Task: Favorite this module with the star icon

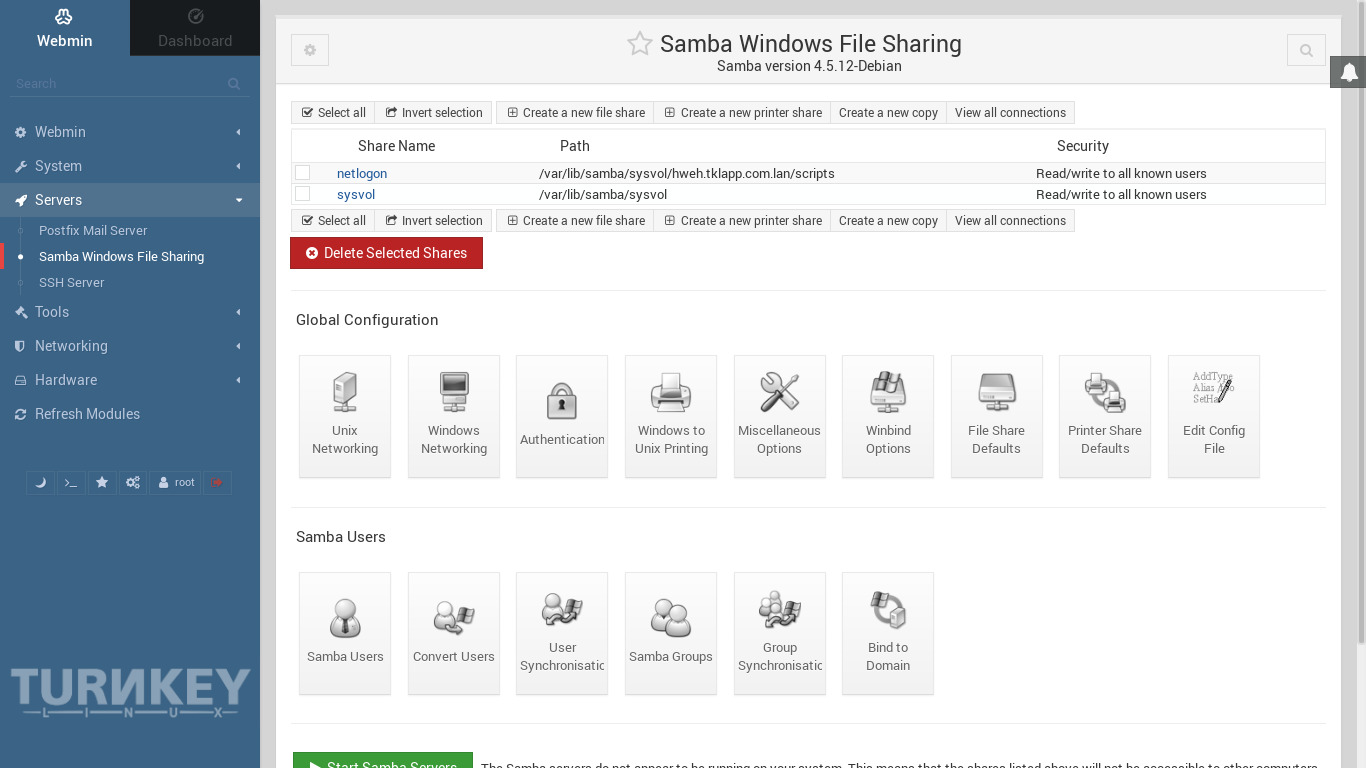Action: pos(640,44)
